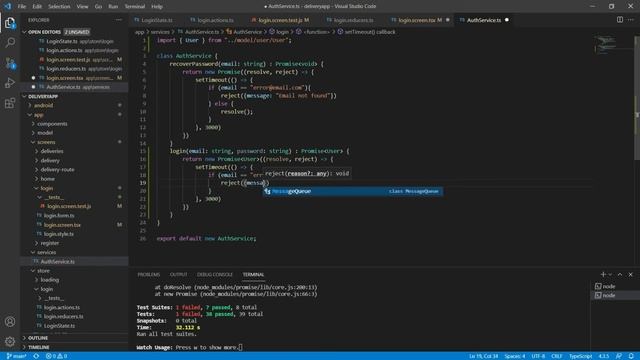Open the Help menu
Screen dimensions: 640x360
(157, 7)
